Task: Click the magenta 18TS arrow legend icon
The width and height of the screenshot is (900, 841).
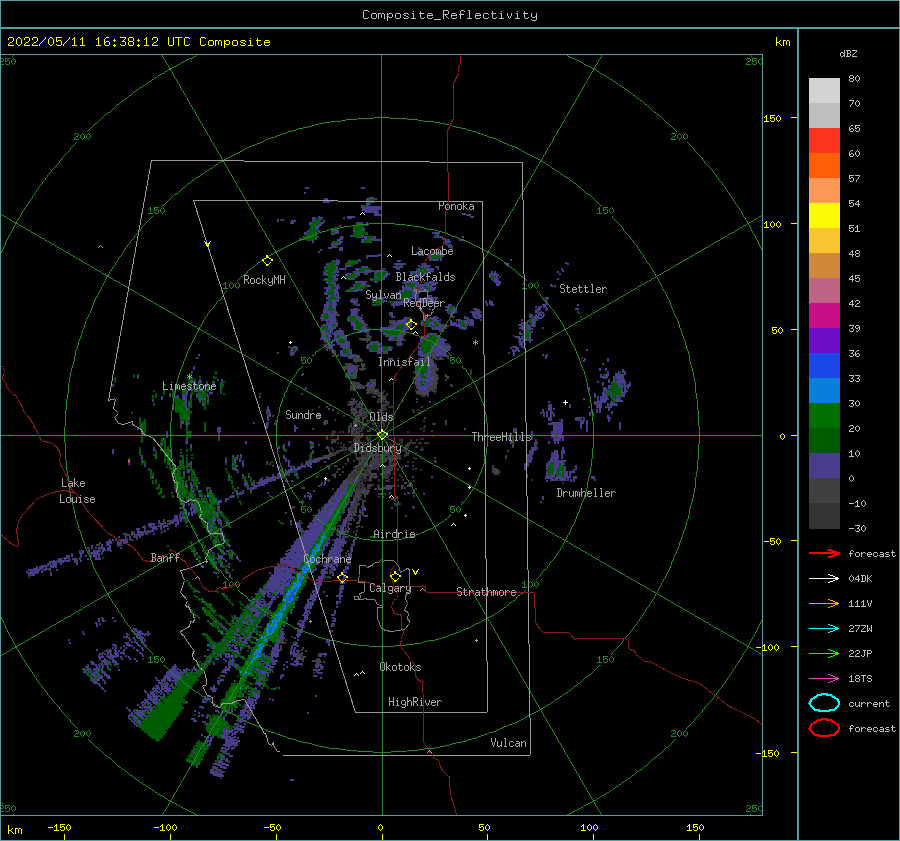Action: pos(824,679)
